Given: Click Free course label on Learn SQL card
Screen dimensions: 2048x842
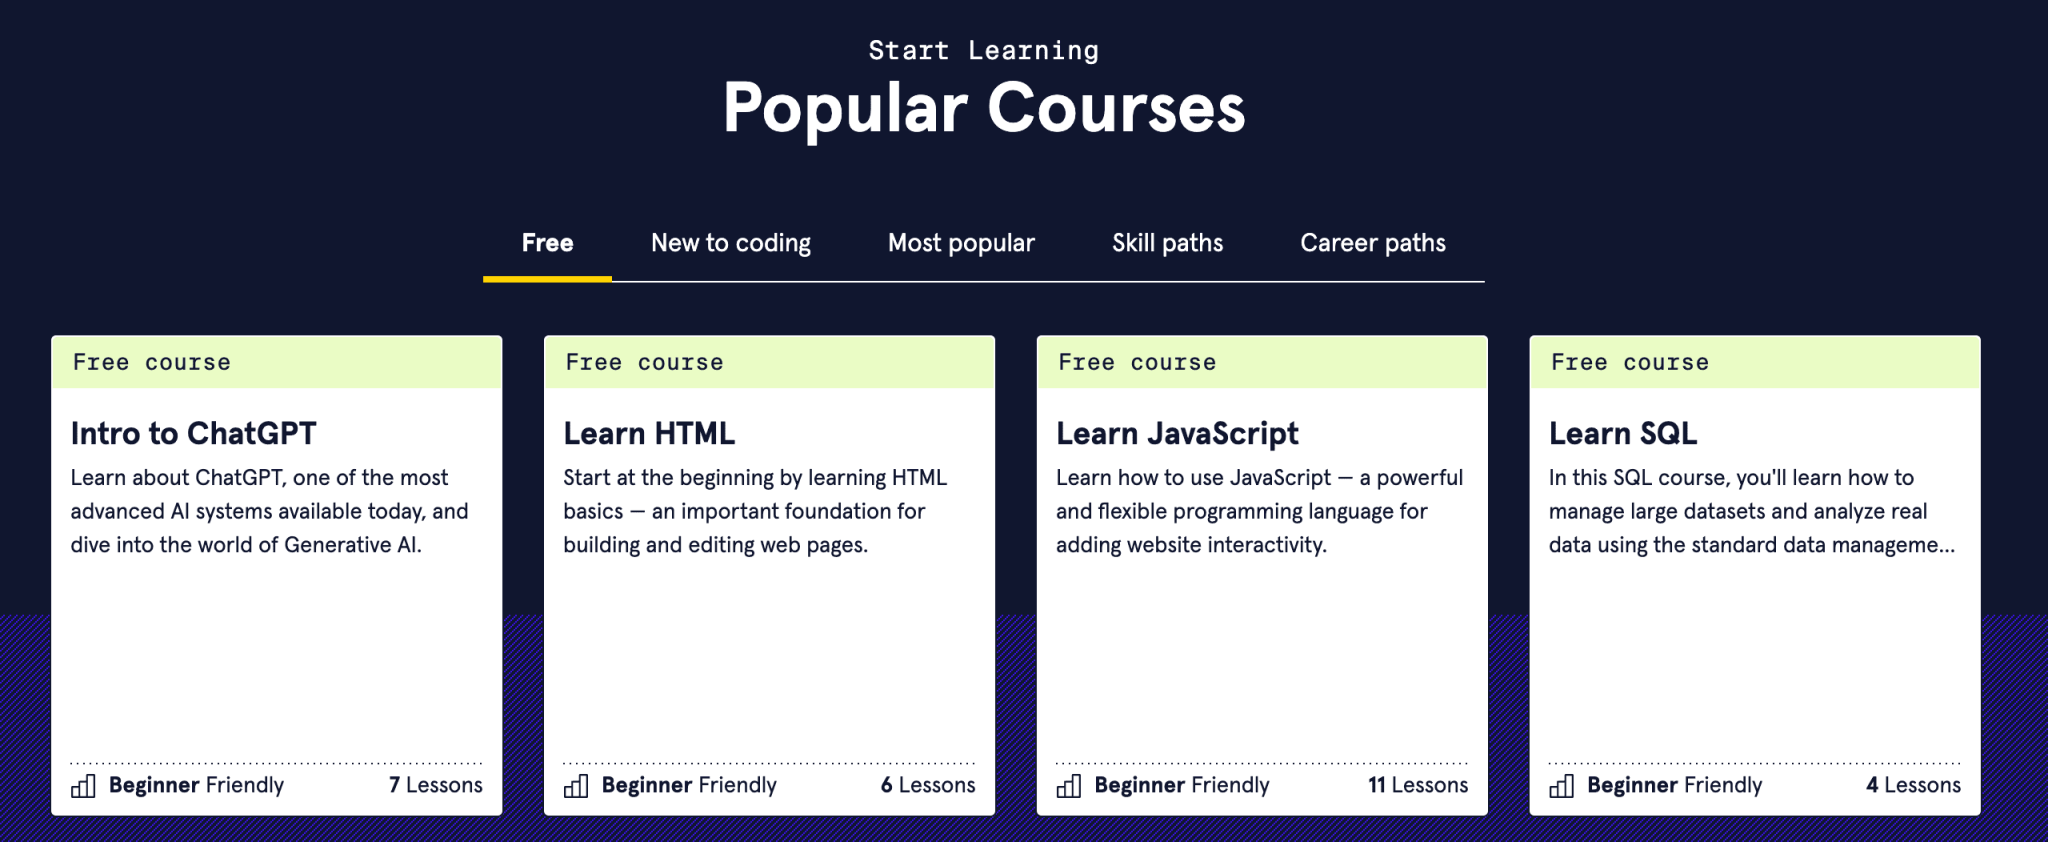Looking at the screenshot, I should (1631, 362).
